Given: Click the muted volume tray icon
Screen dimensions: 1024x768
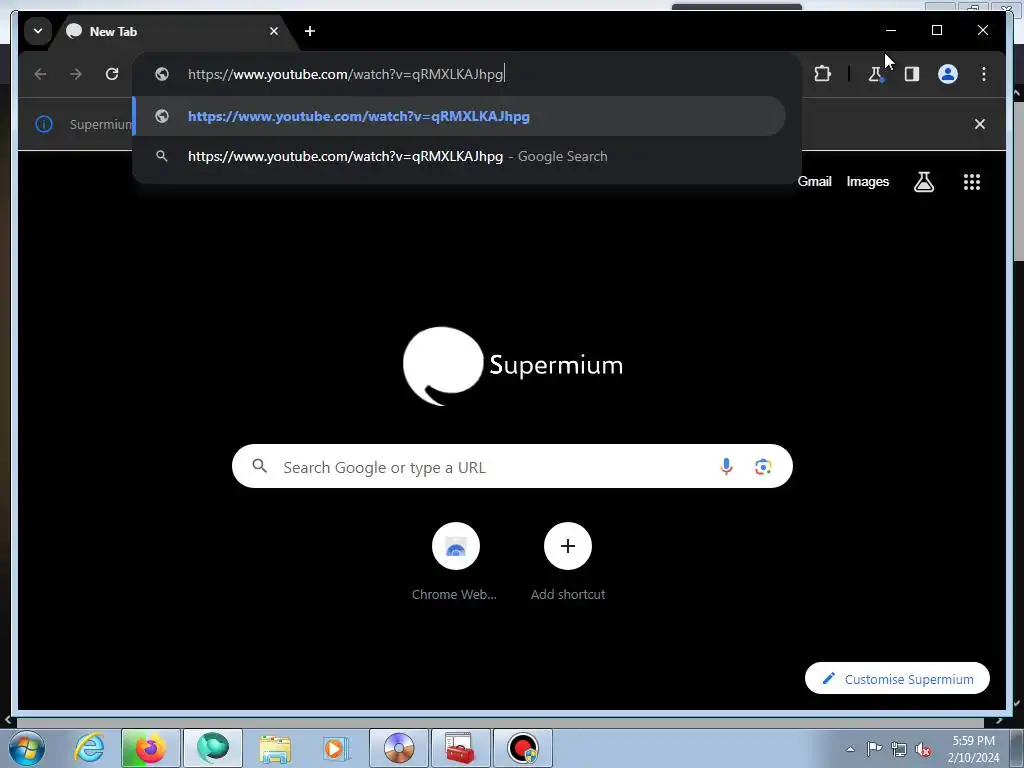Looking at the screenshot, I should (923, 750).
